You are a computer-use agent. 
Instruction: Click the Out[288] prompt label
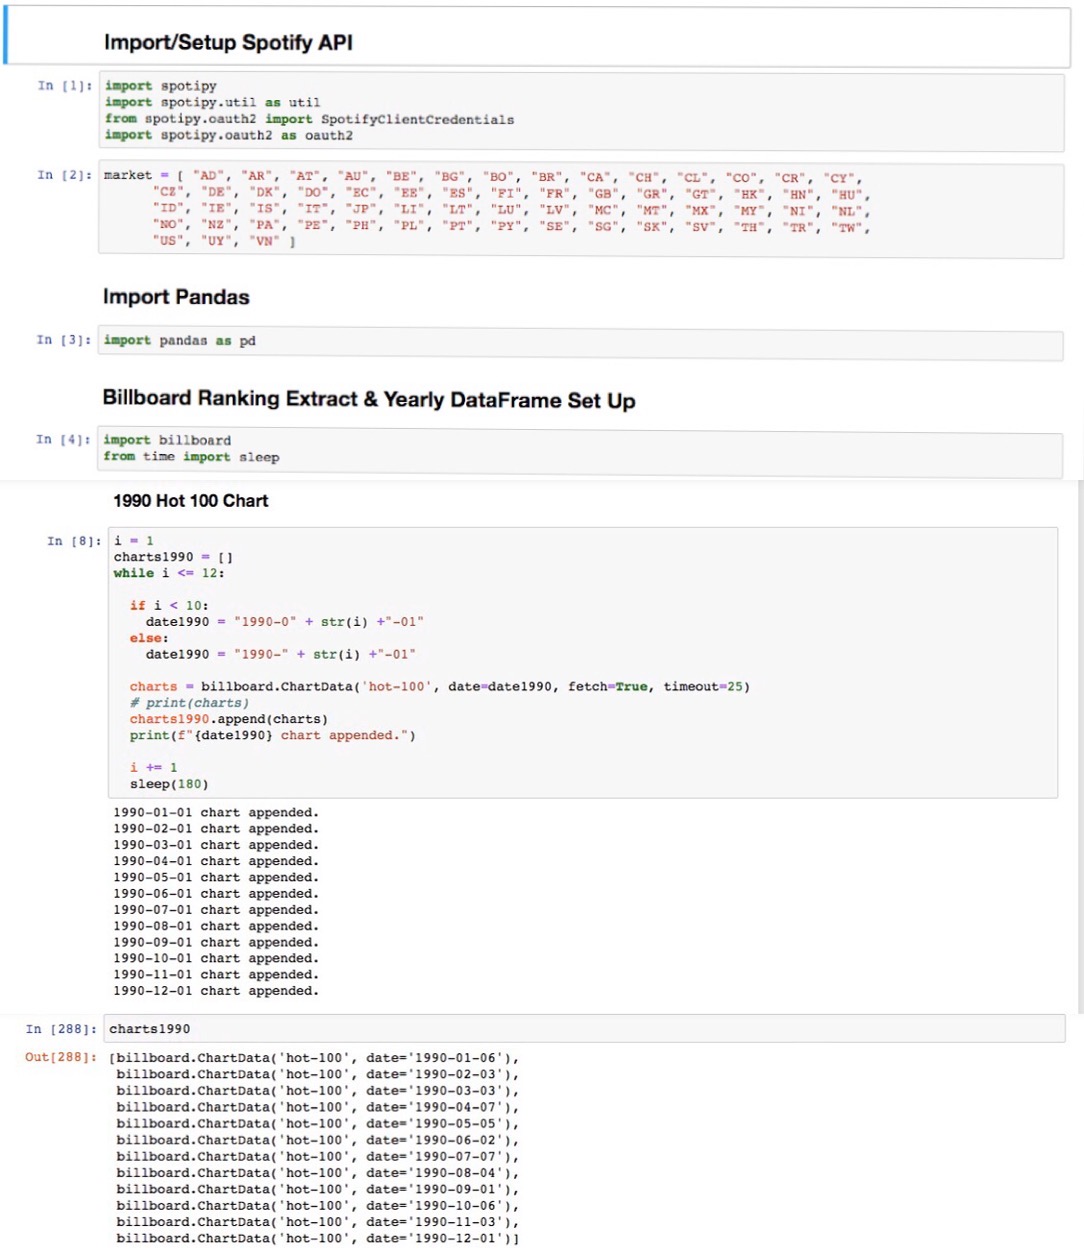(x=61, y=1057)
